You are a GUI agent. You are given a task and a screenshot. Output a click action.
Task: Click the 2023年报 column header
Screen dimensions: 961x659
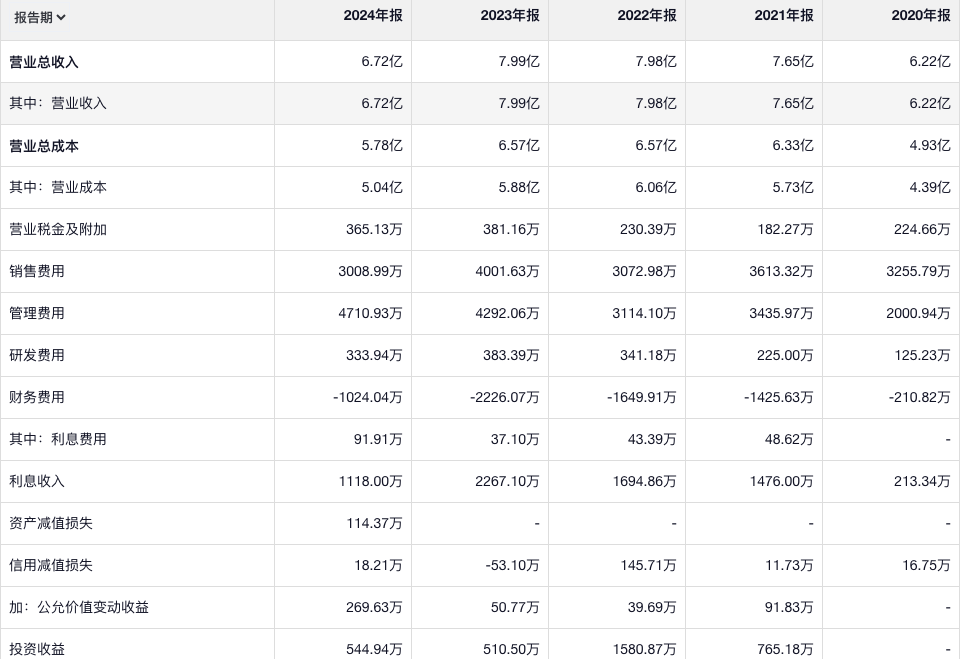click(x=509, y=16)
